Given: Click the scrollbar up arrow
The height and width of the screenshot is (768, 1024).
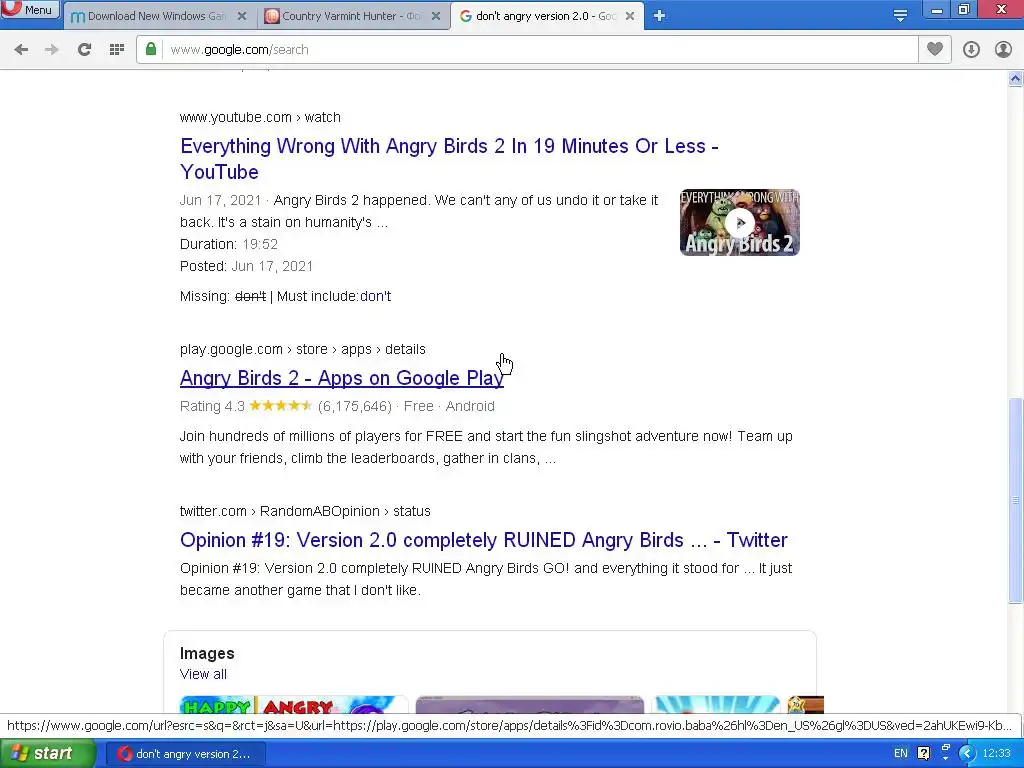Looking at the screenshot, I should (1016, 79).
